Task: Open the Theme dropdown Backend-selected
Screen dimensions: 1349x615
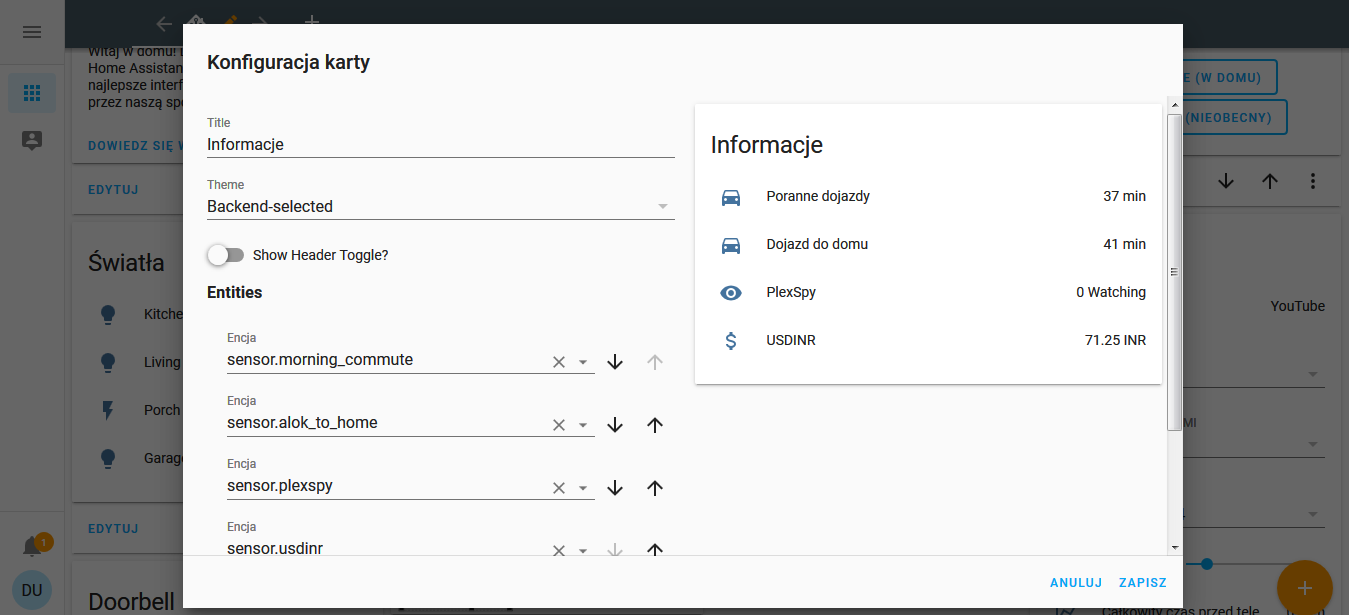Action: coord(440,206)
